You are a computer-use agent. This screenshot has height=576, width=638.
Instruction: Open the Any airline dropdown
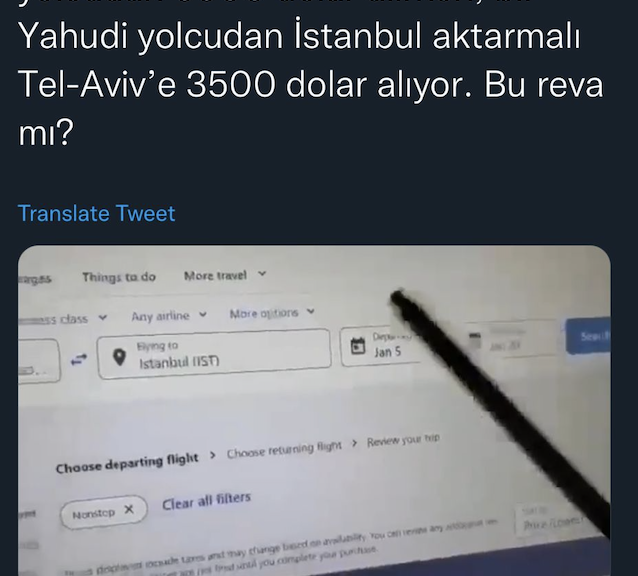coord(169,316)
